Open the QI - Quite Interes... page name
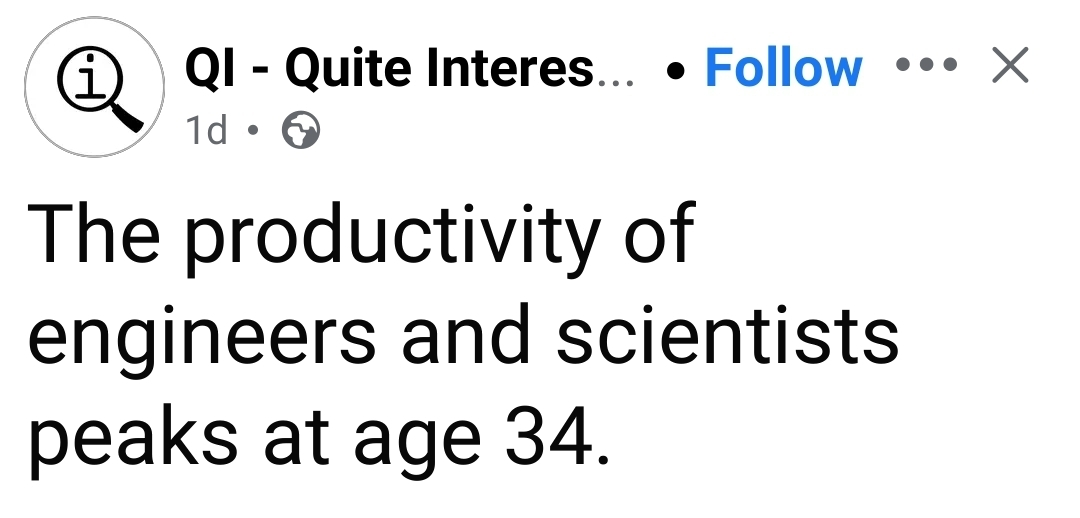The height and width of the screenshot is (518, 1080). tap(410, 68)
